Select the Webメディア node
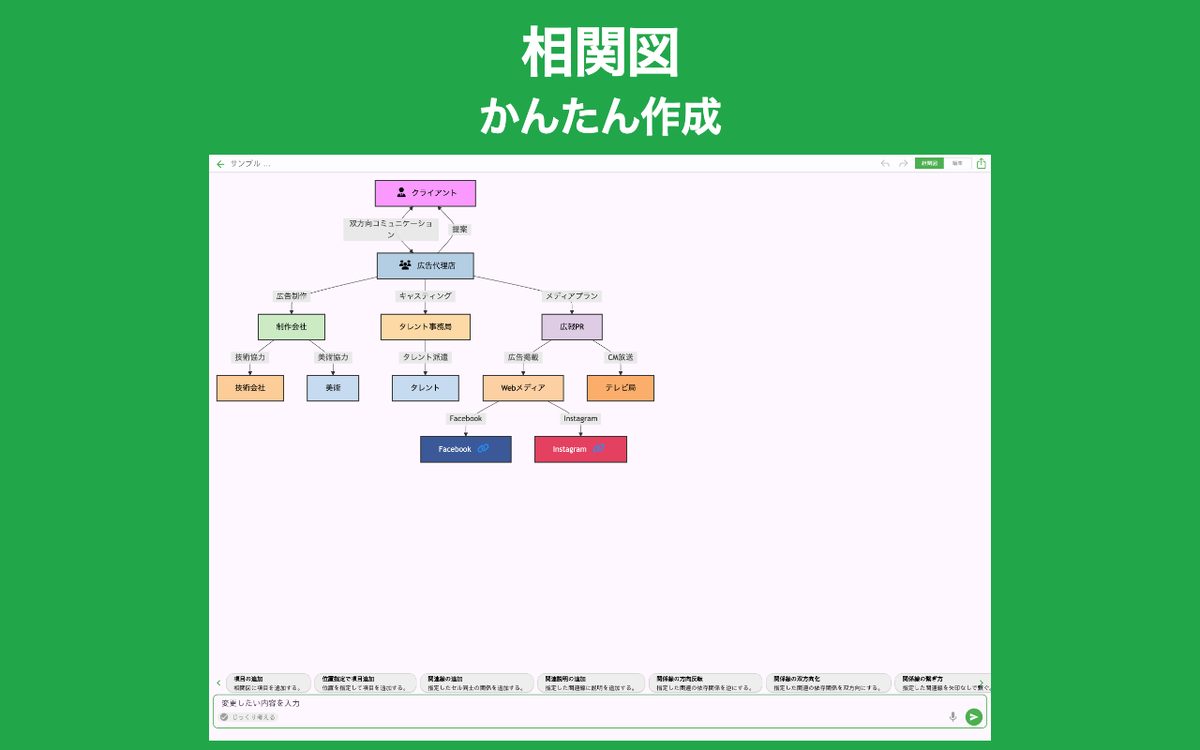The height and width of the screenshot is (750, 1200). [523, 388]
